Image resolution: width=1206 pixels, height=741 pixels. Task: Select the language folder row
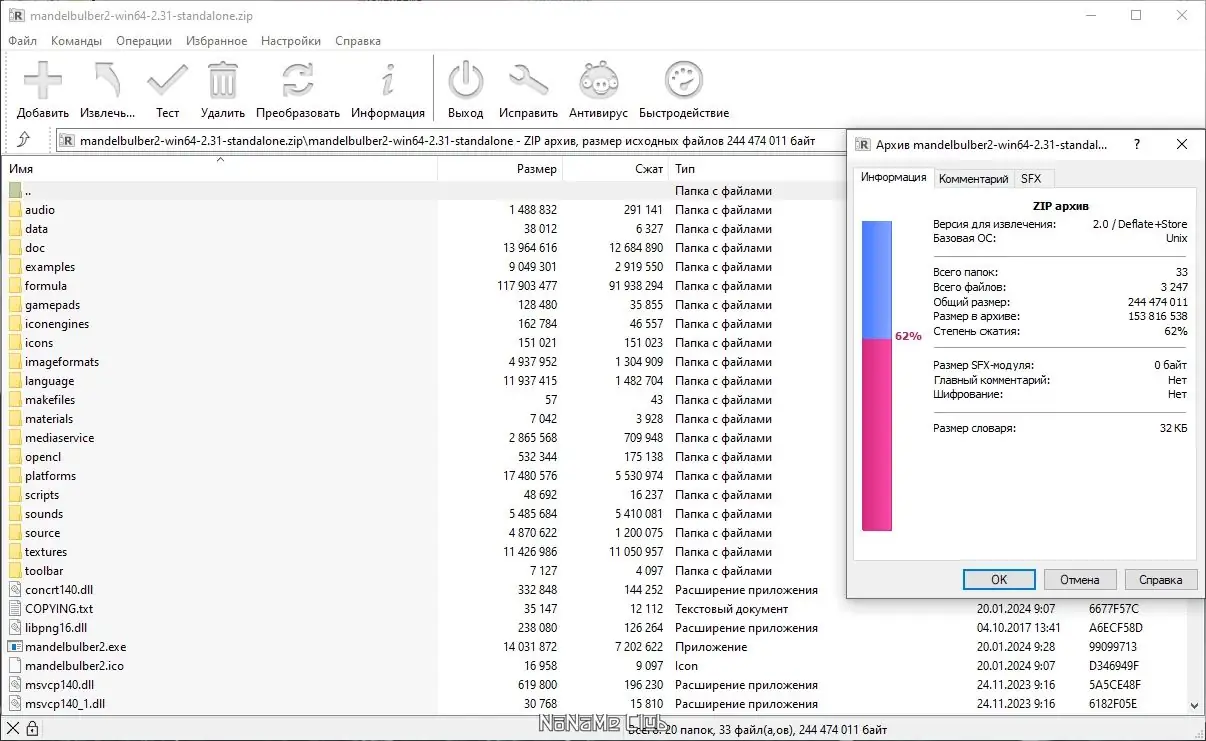pyautogui.click(x=425, y=381)
